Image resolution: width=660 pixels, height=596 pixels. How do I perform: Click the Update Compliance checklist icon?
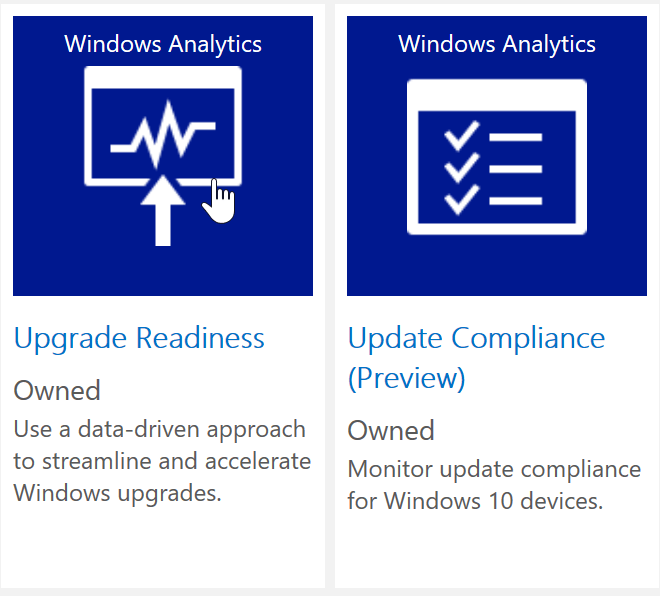click(497, 158)
